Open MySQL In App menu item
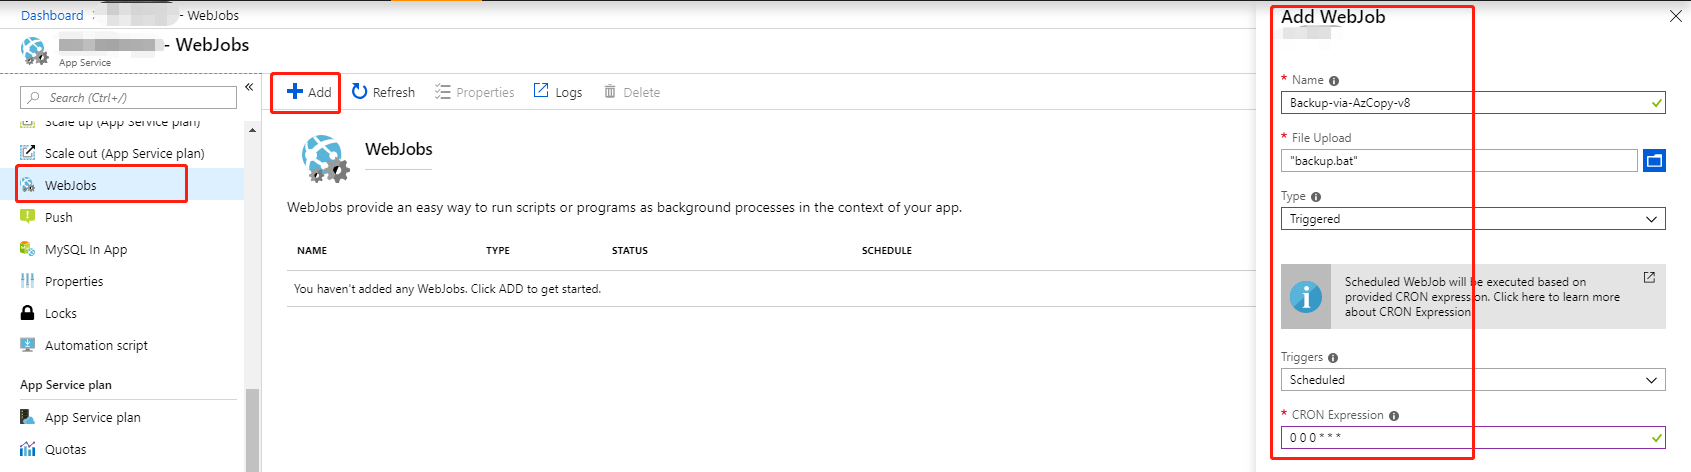Screen dimensions: 1691x472 (x=86, y=249)
